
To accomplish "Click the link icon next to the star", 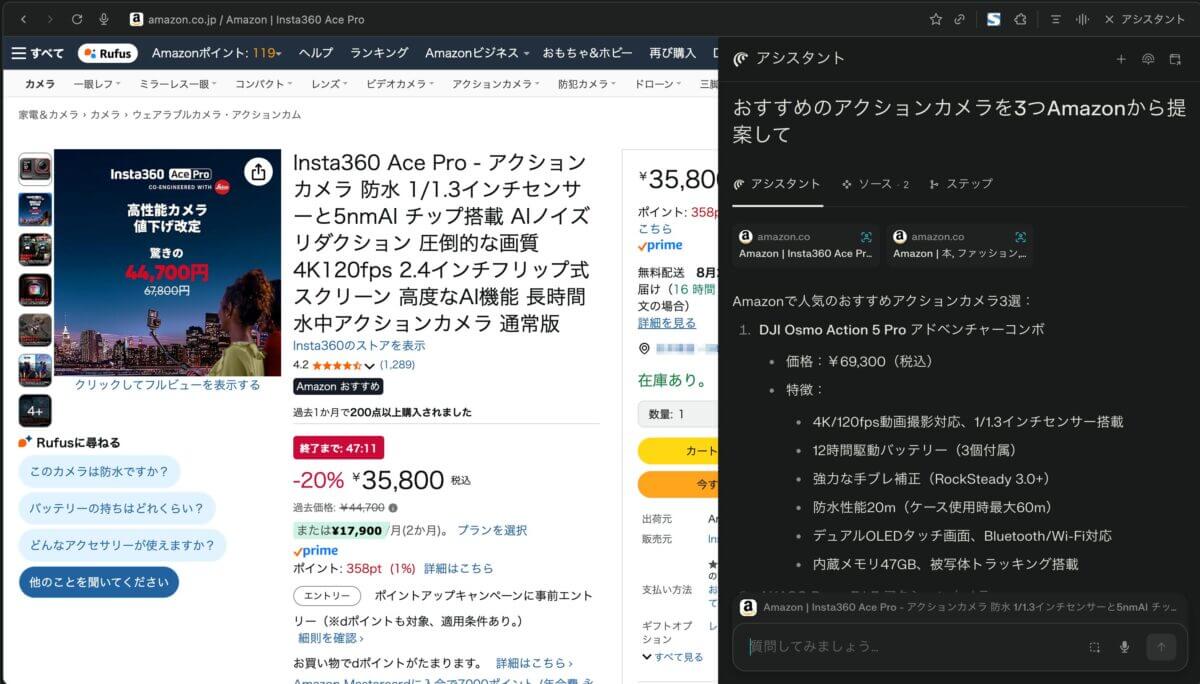I will coord(960,19).
